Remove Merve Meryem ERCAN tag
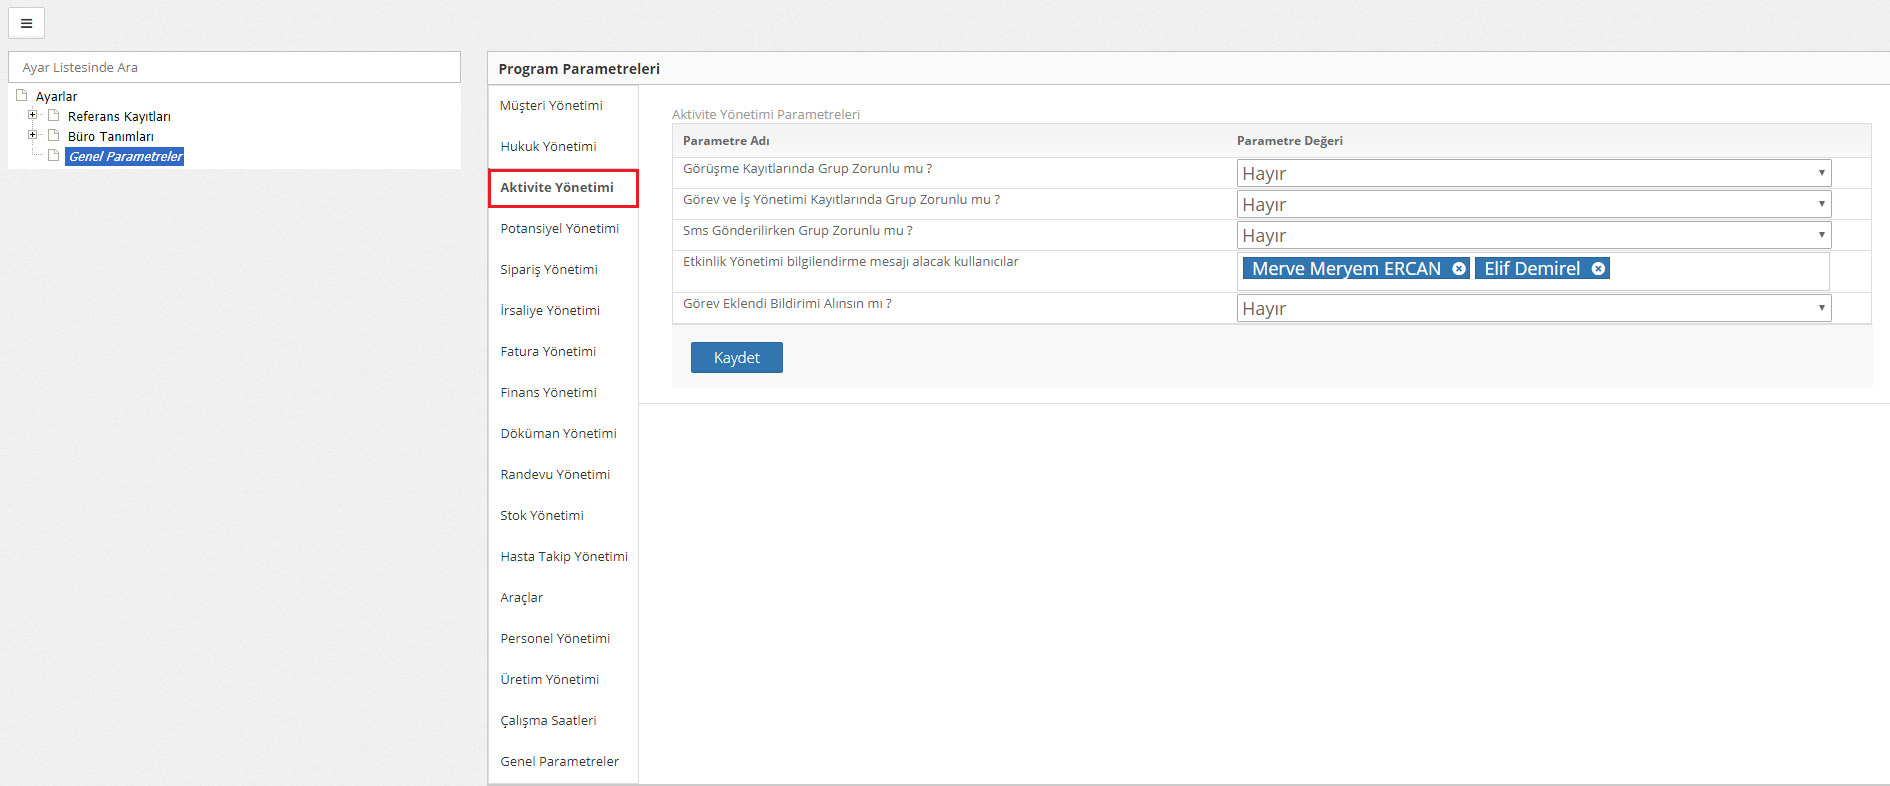Viewport: 1890px width, 786px height. coord(1459,269)
